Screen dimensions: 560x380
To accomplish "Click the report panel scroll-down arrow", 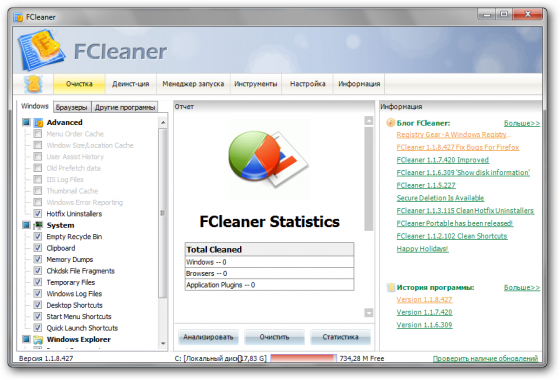I will [x=369, y=313].
